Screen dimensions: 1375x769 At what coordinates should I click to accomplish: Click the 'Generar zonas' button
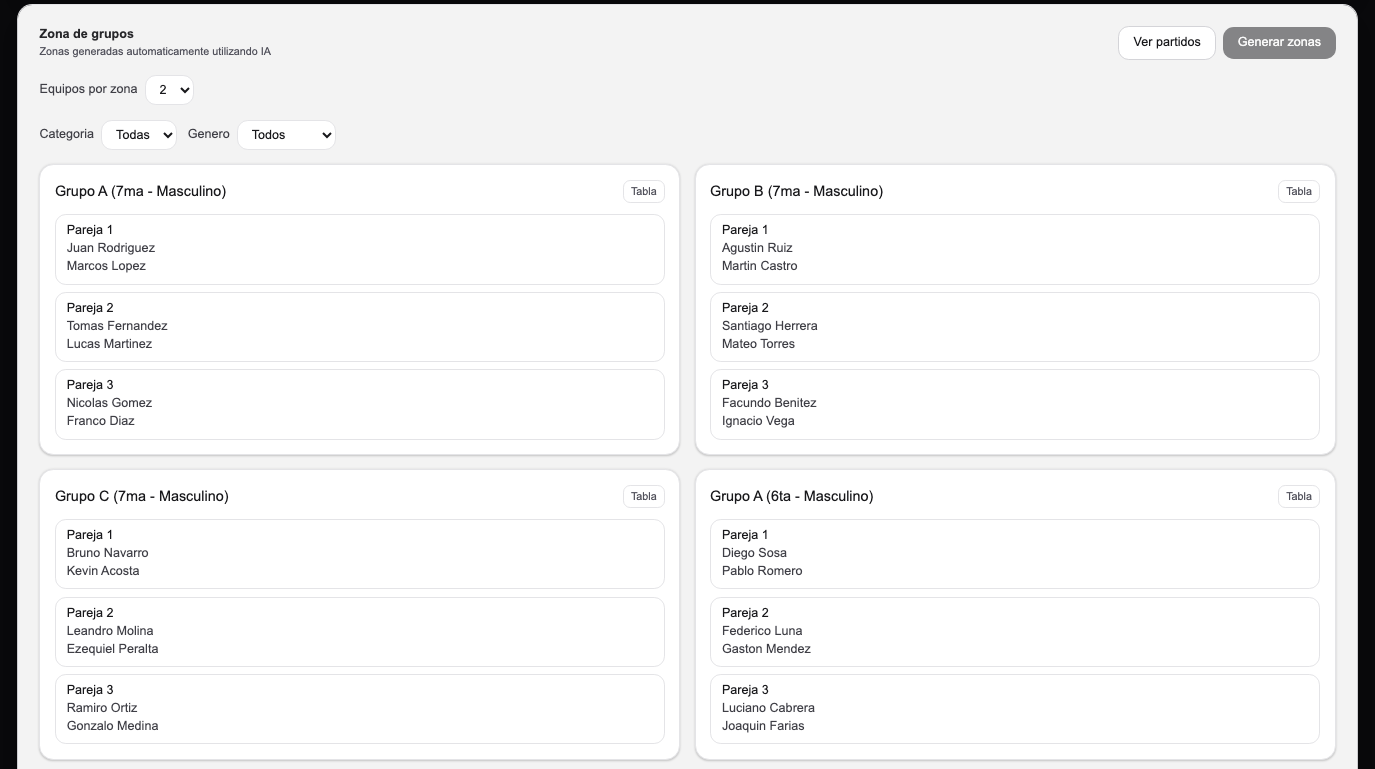point(1278,42)
